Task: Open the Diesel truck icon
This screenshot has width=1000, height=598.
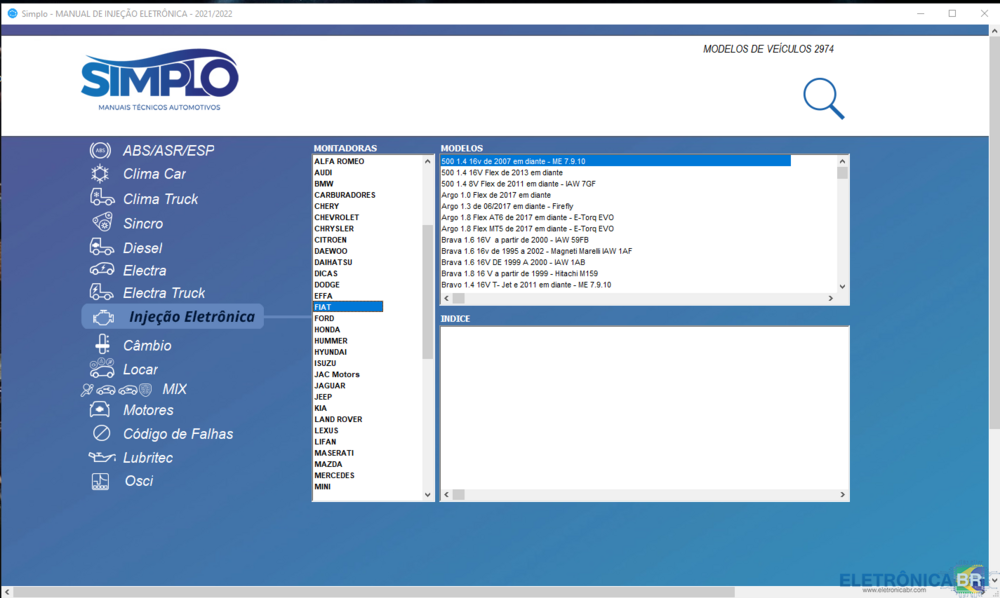Action: coord(101,247)
